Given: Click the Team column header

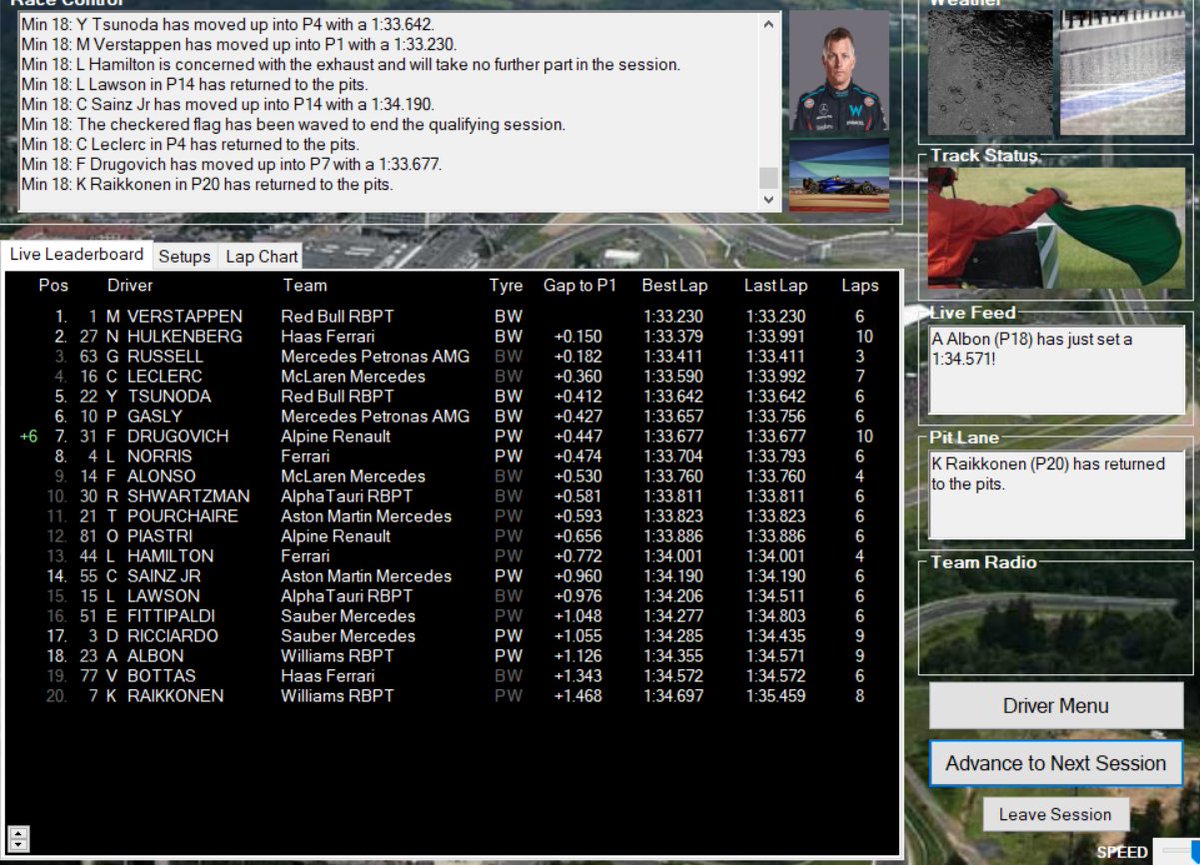Looking at the screenshot, I should point(305,285).
